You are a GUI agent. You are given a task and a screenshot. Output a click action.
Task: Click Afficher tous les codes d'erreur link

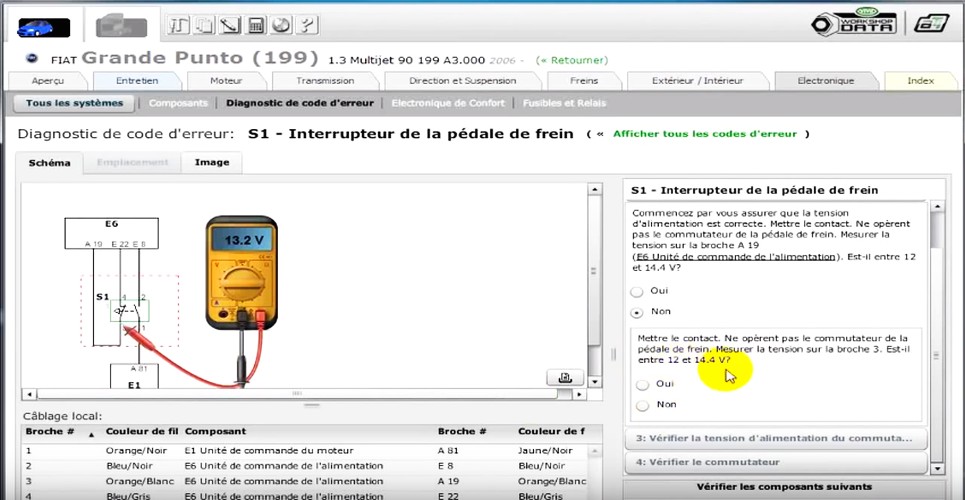point(705,134)
